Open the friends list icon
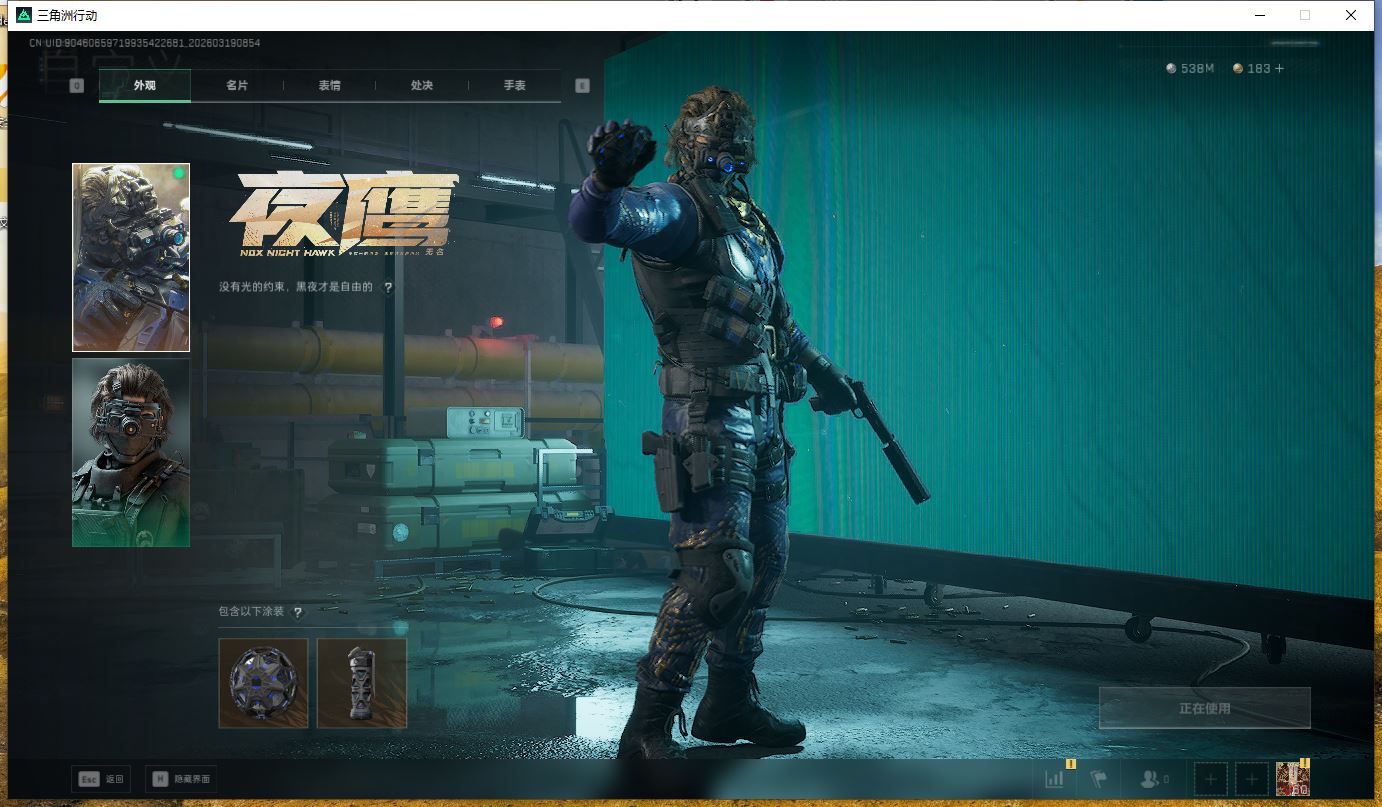Viewport: 1382px width, 807px height. coord(1153,779)
